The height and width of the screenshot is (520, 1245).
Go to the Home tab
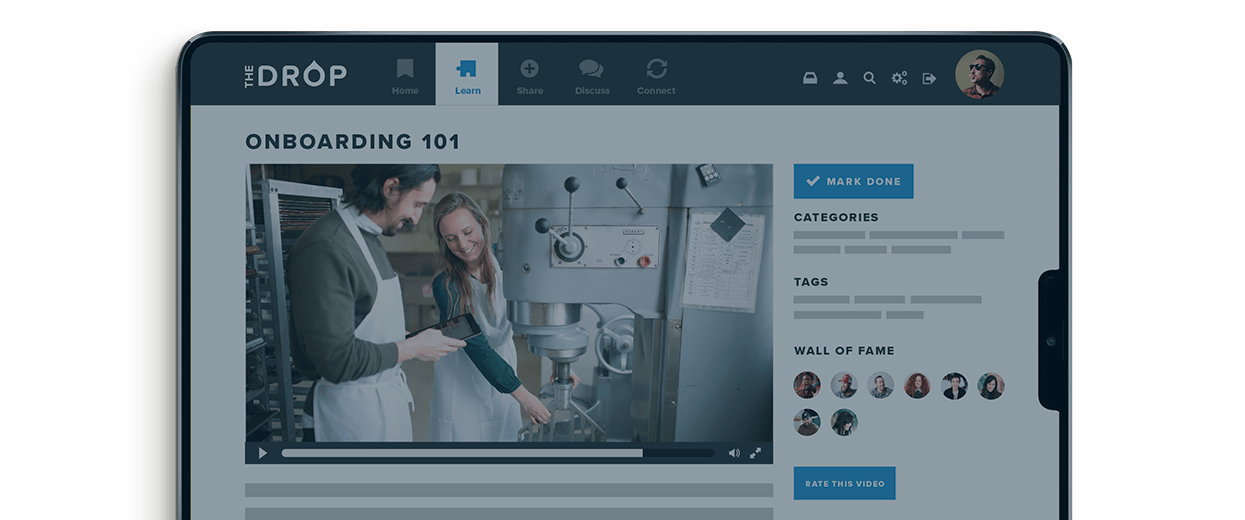click(405, 76)
